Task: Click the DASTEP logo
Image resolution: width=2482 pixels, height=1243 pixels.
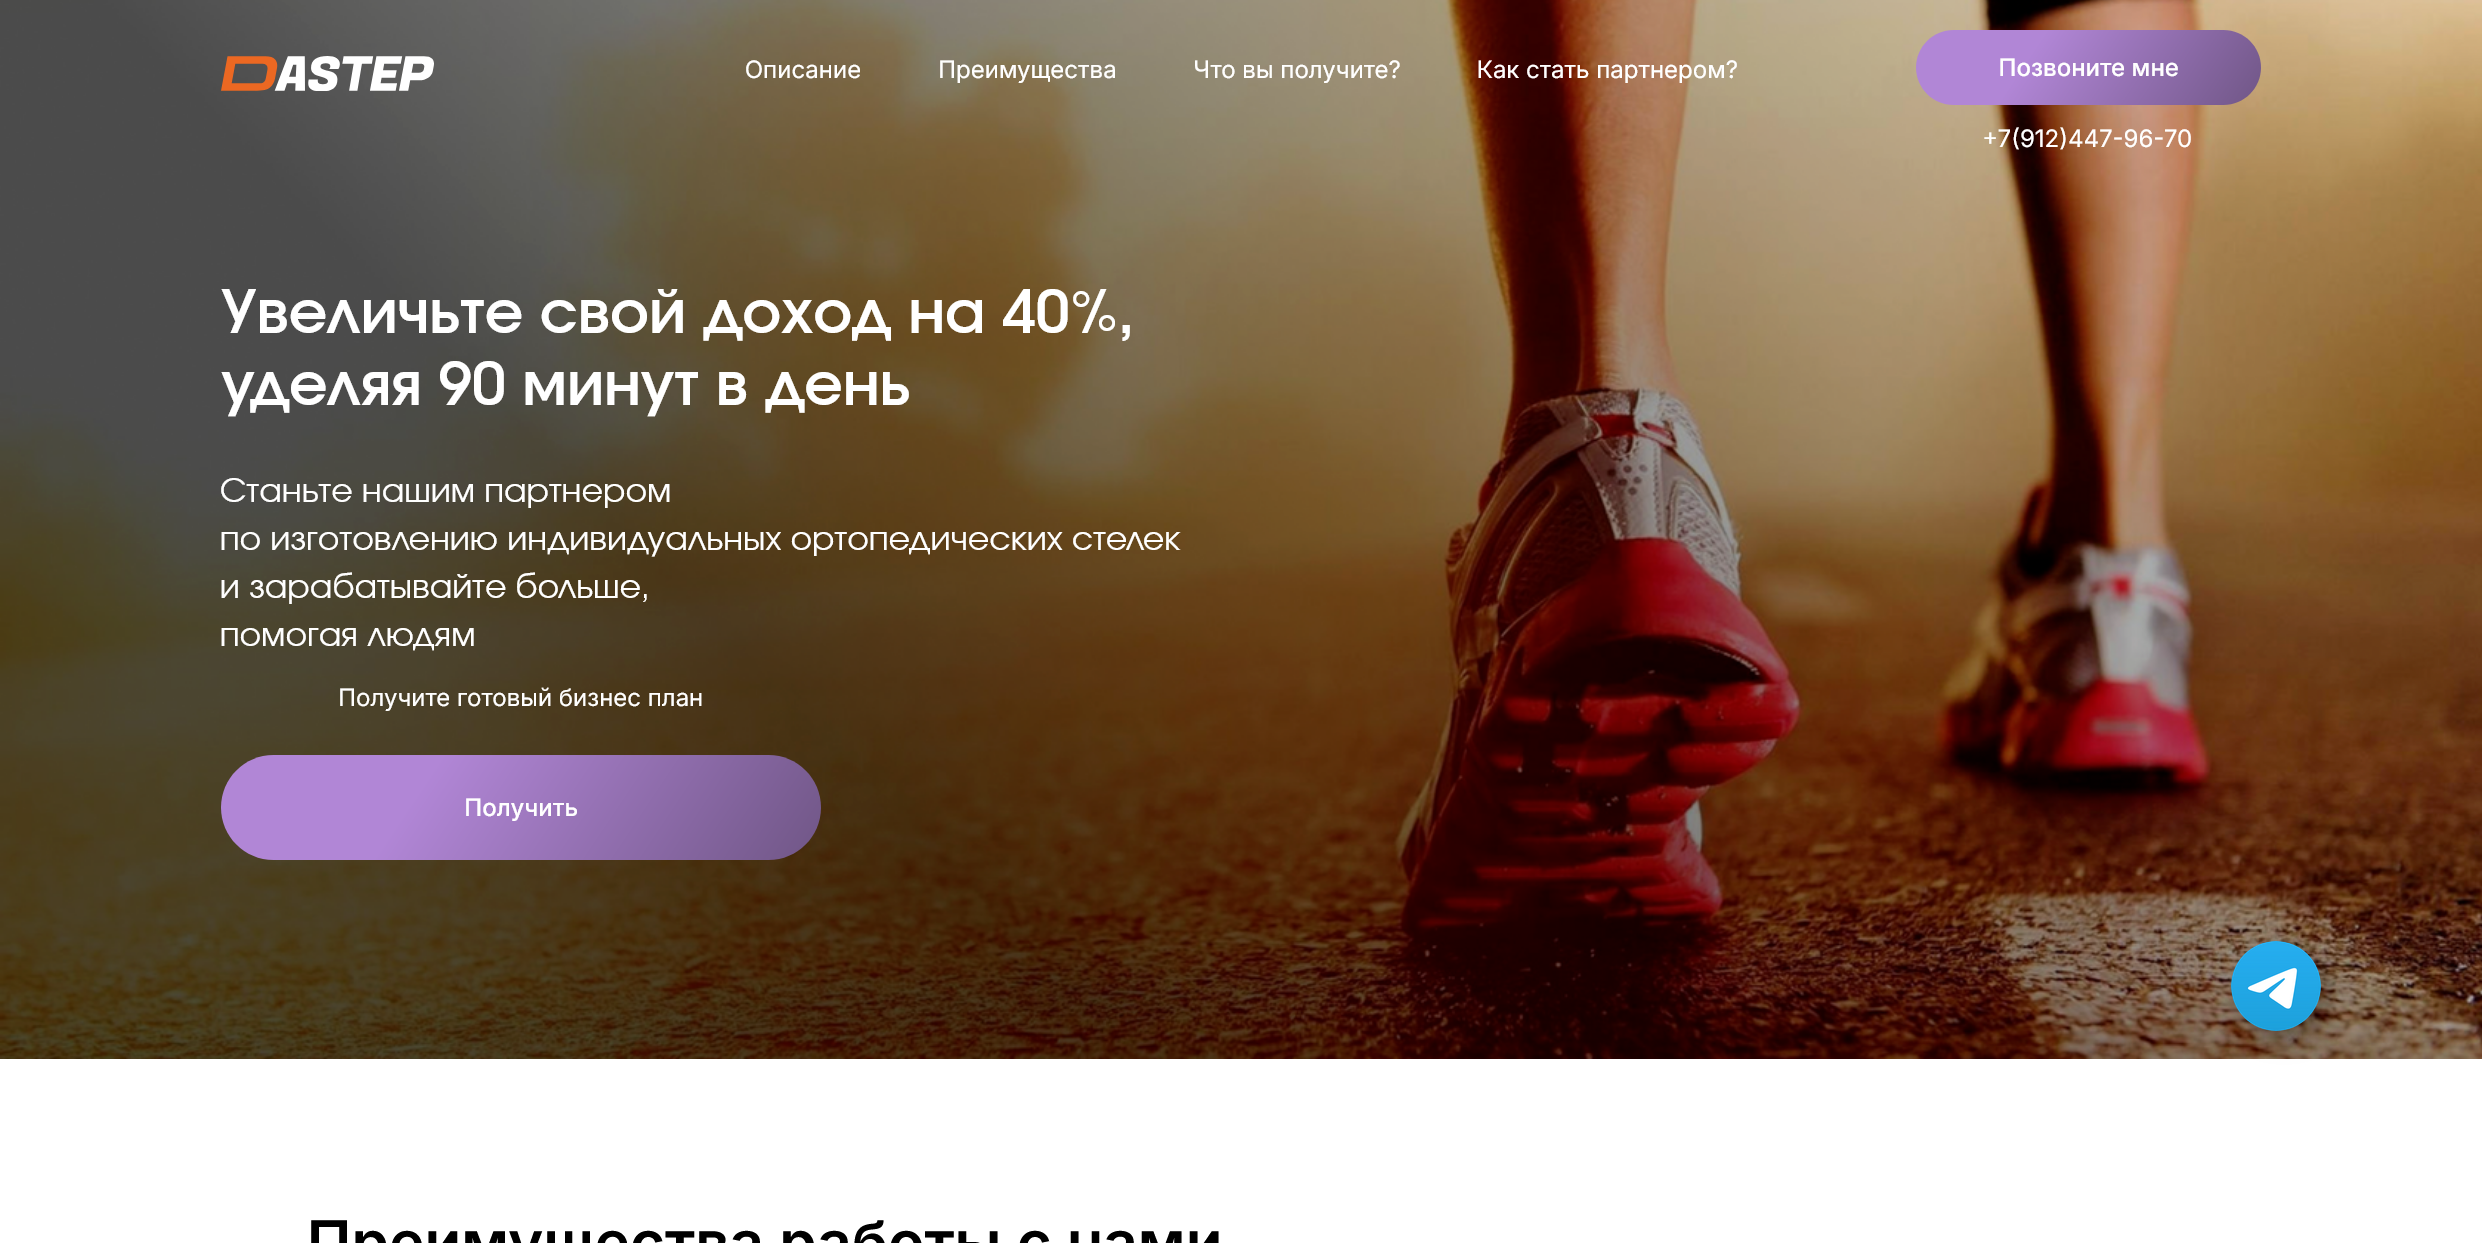Action: 327,73
